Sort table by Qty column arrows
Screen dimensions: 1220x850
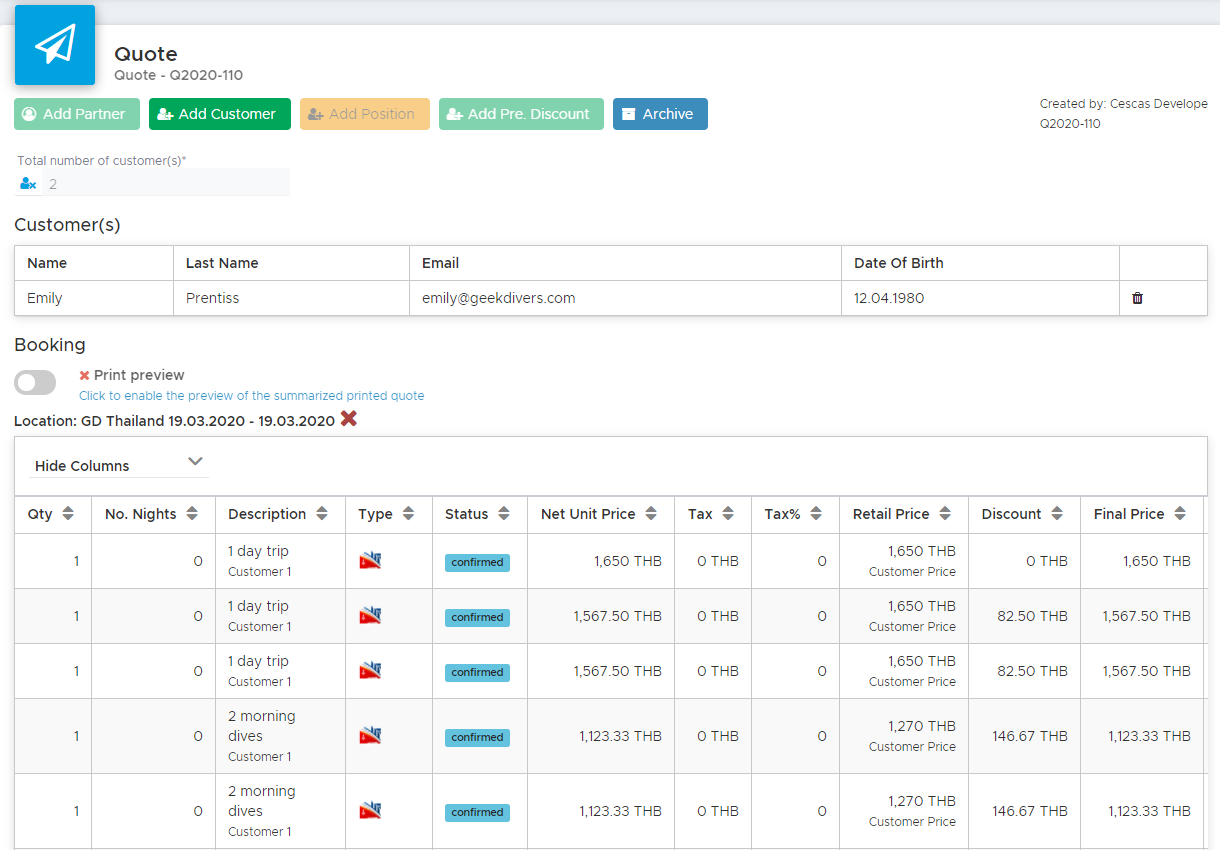click(68, 514)
